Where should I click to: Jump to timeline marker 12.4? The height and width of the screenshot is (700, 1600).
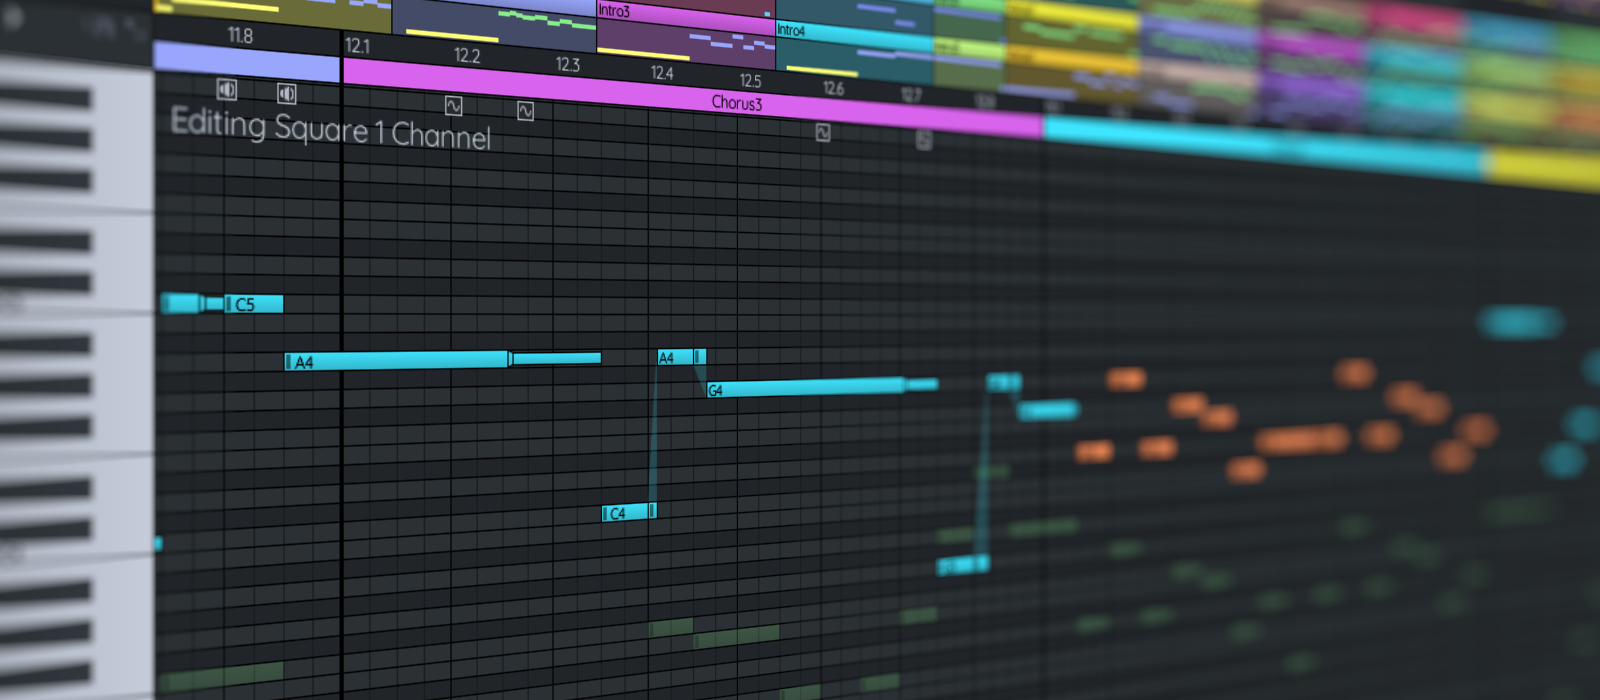point(661,73)
